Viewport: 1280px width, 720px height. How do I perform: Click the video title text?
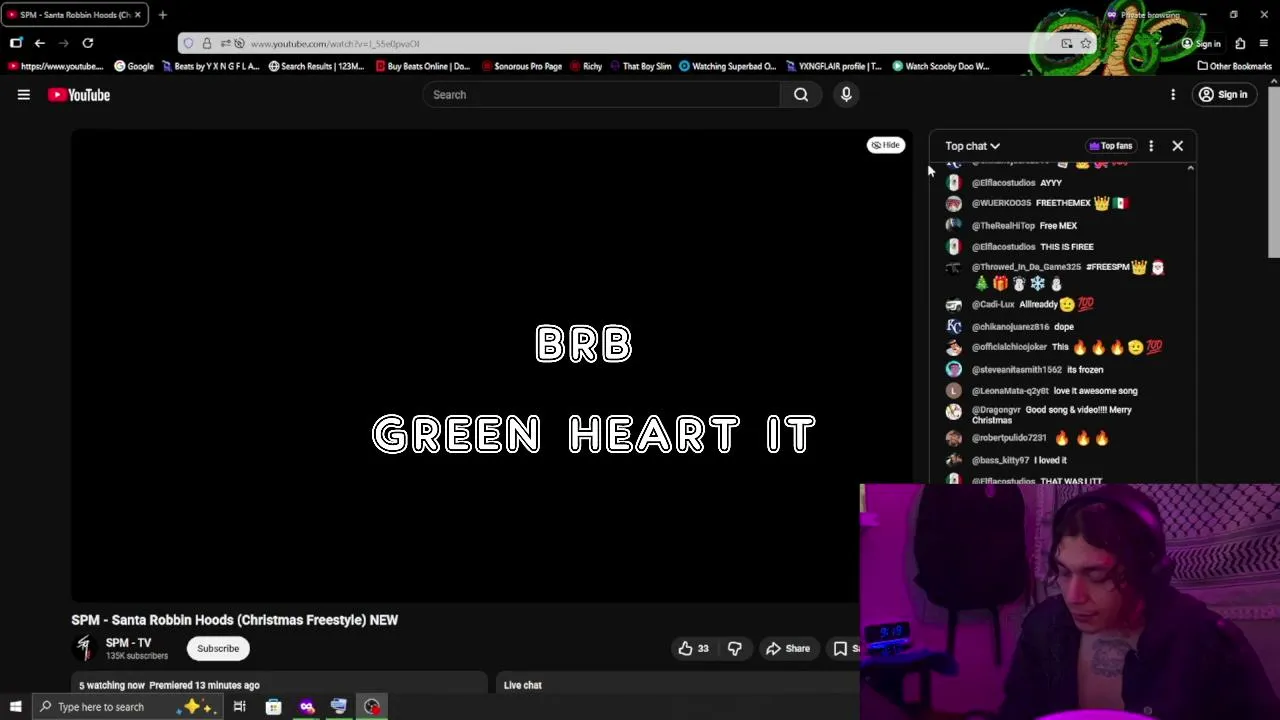pos(235,620)
